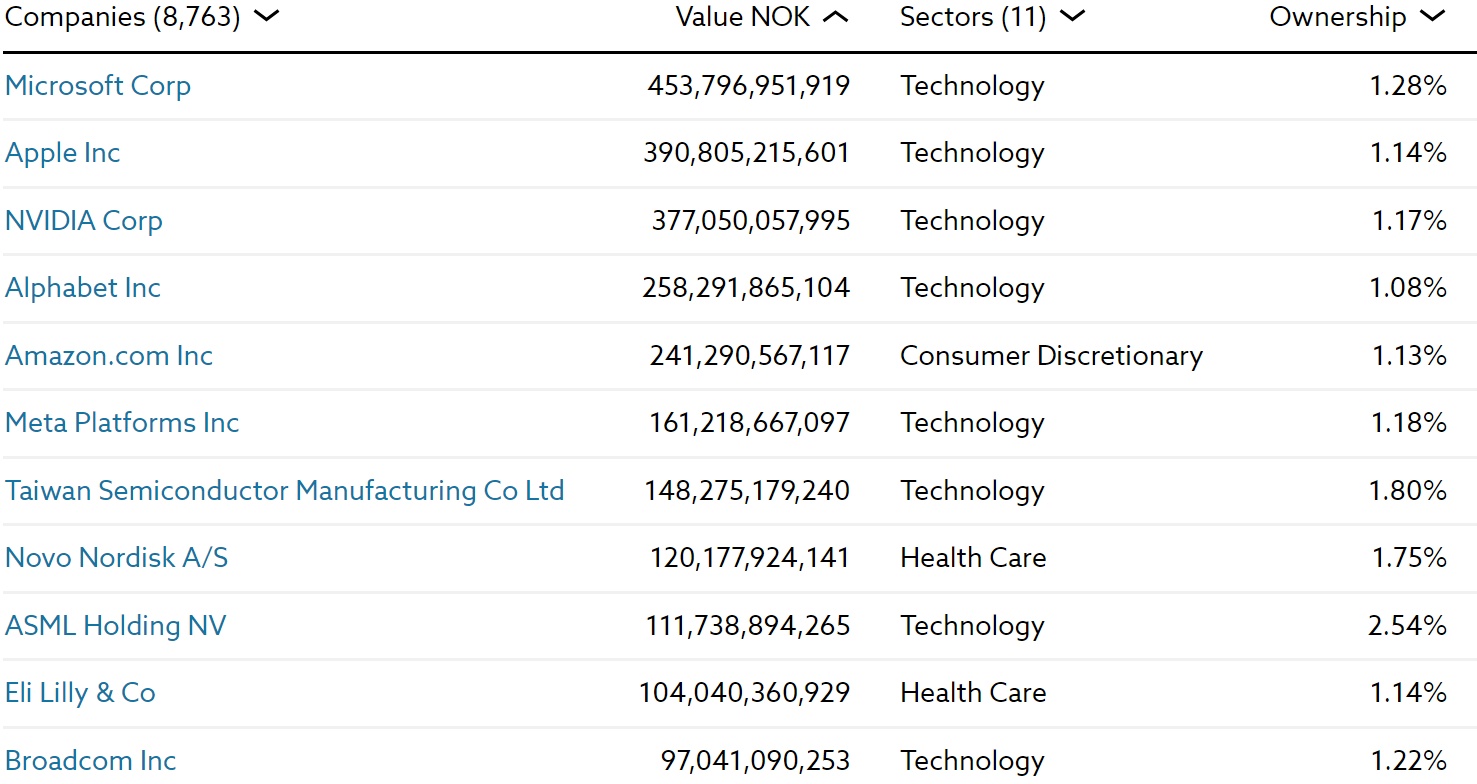Open Amazon.com Inc details

(x=109, y=356)
